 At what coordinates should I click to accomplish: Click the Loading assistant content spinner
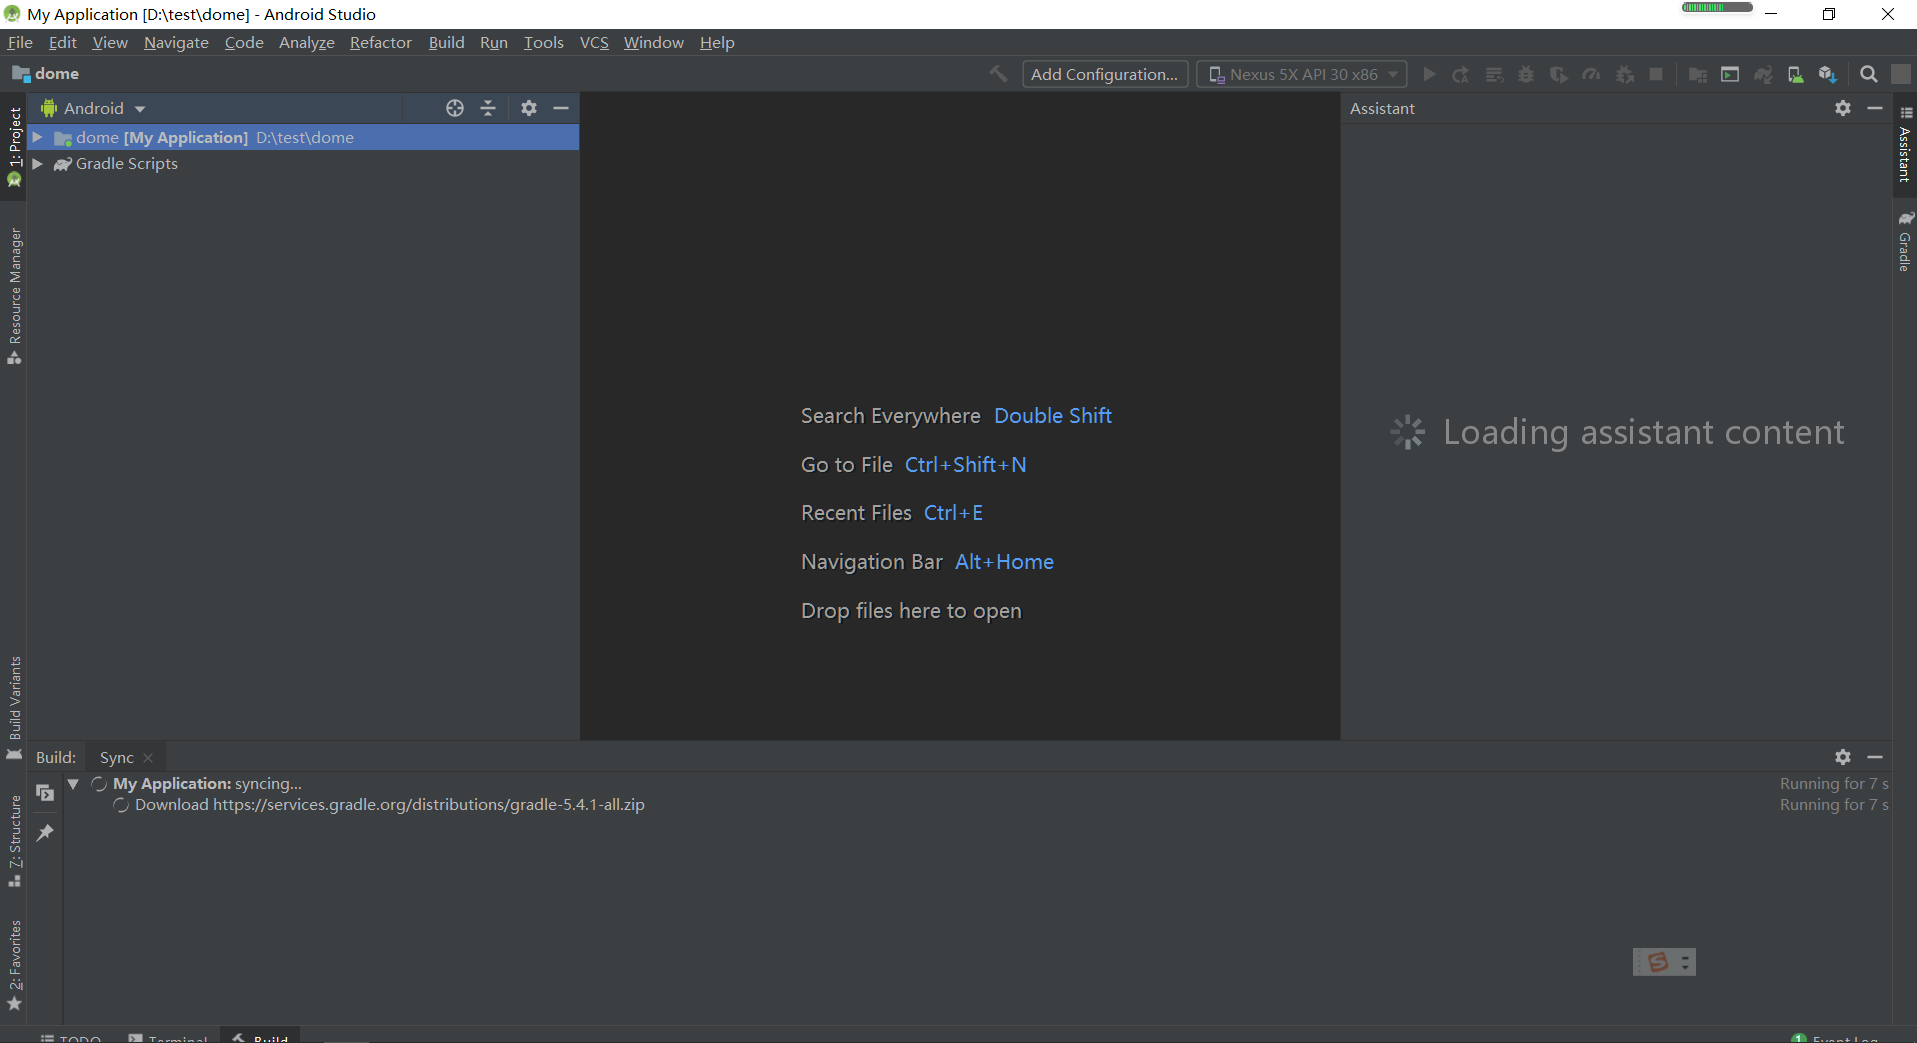(1408, 432)
